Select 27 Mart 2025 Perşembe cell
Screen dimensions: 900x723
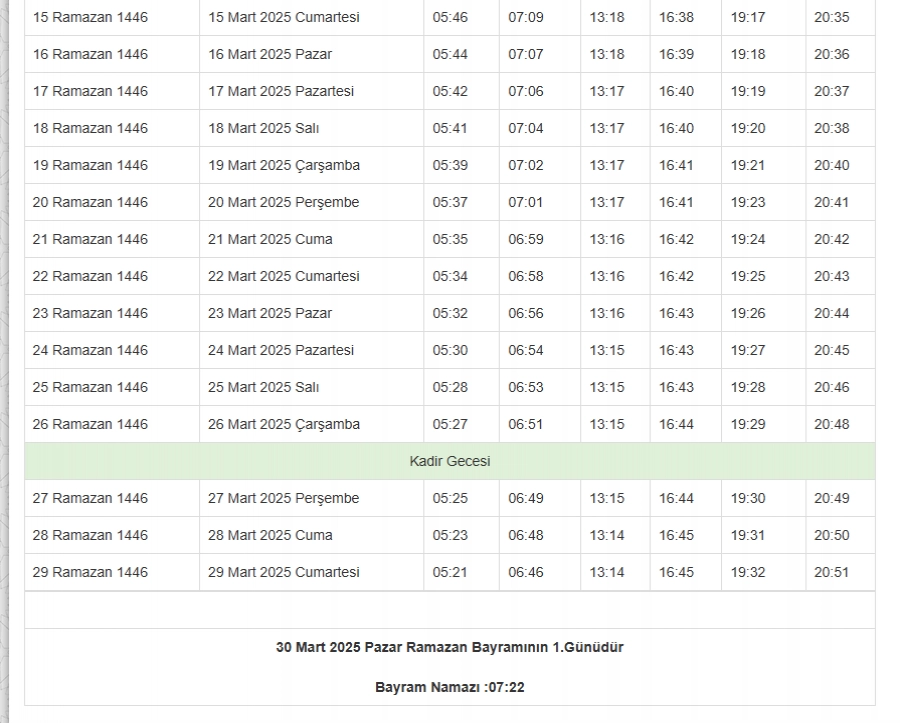[283, 498]
